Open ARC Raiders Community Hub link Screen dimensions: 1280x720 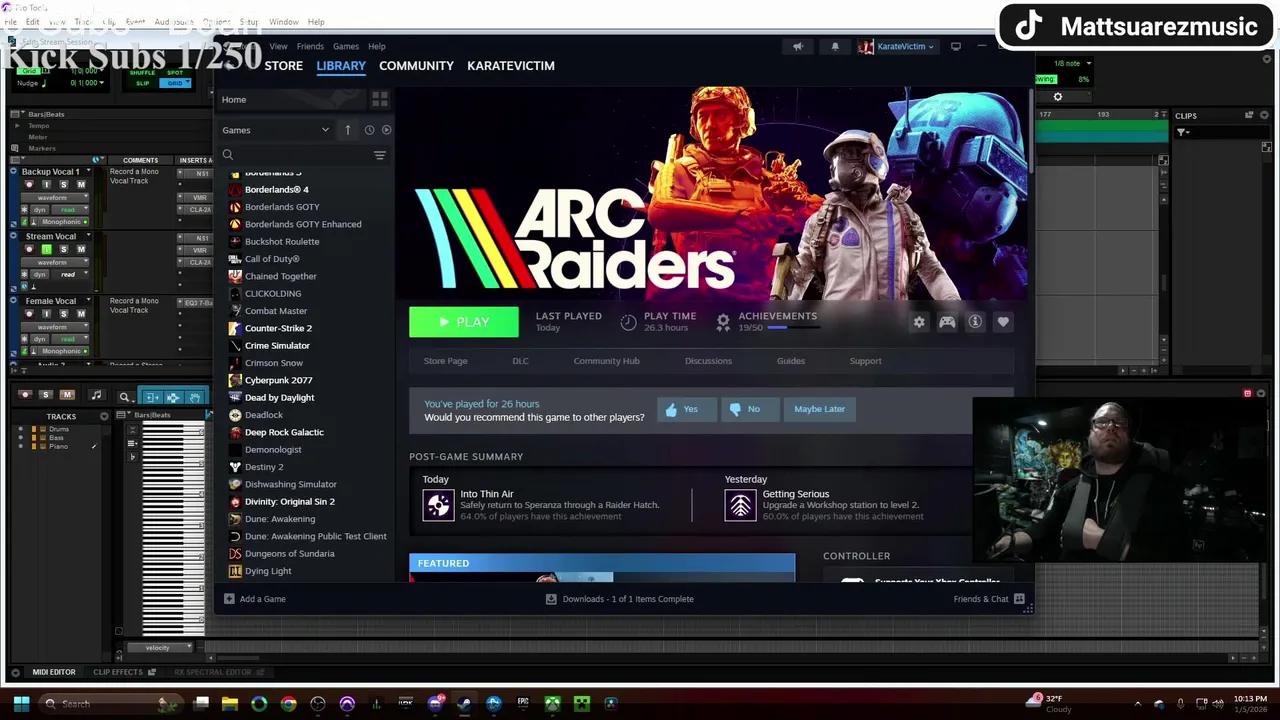point(606,361)
